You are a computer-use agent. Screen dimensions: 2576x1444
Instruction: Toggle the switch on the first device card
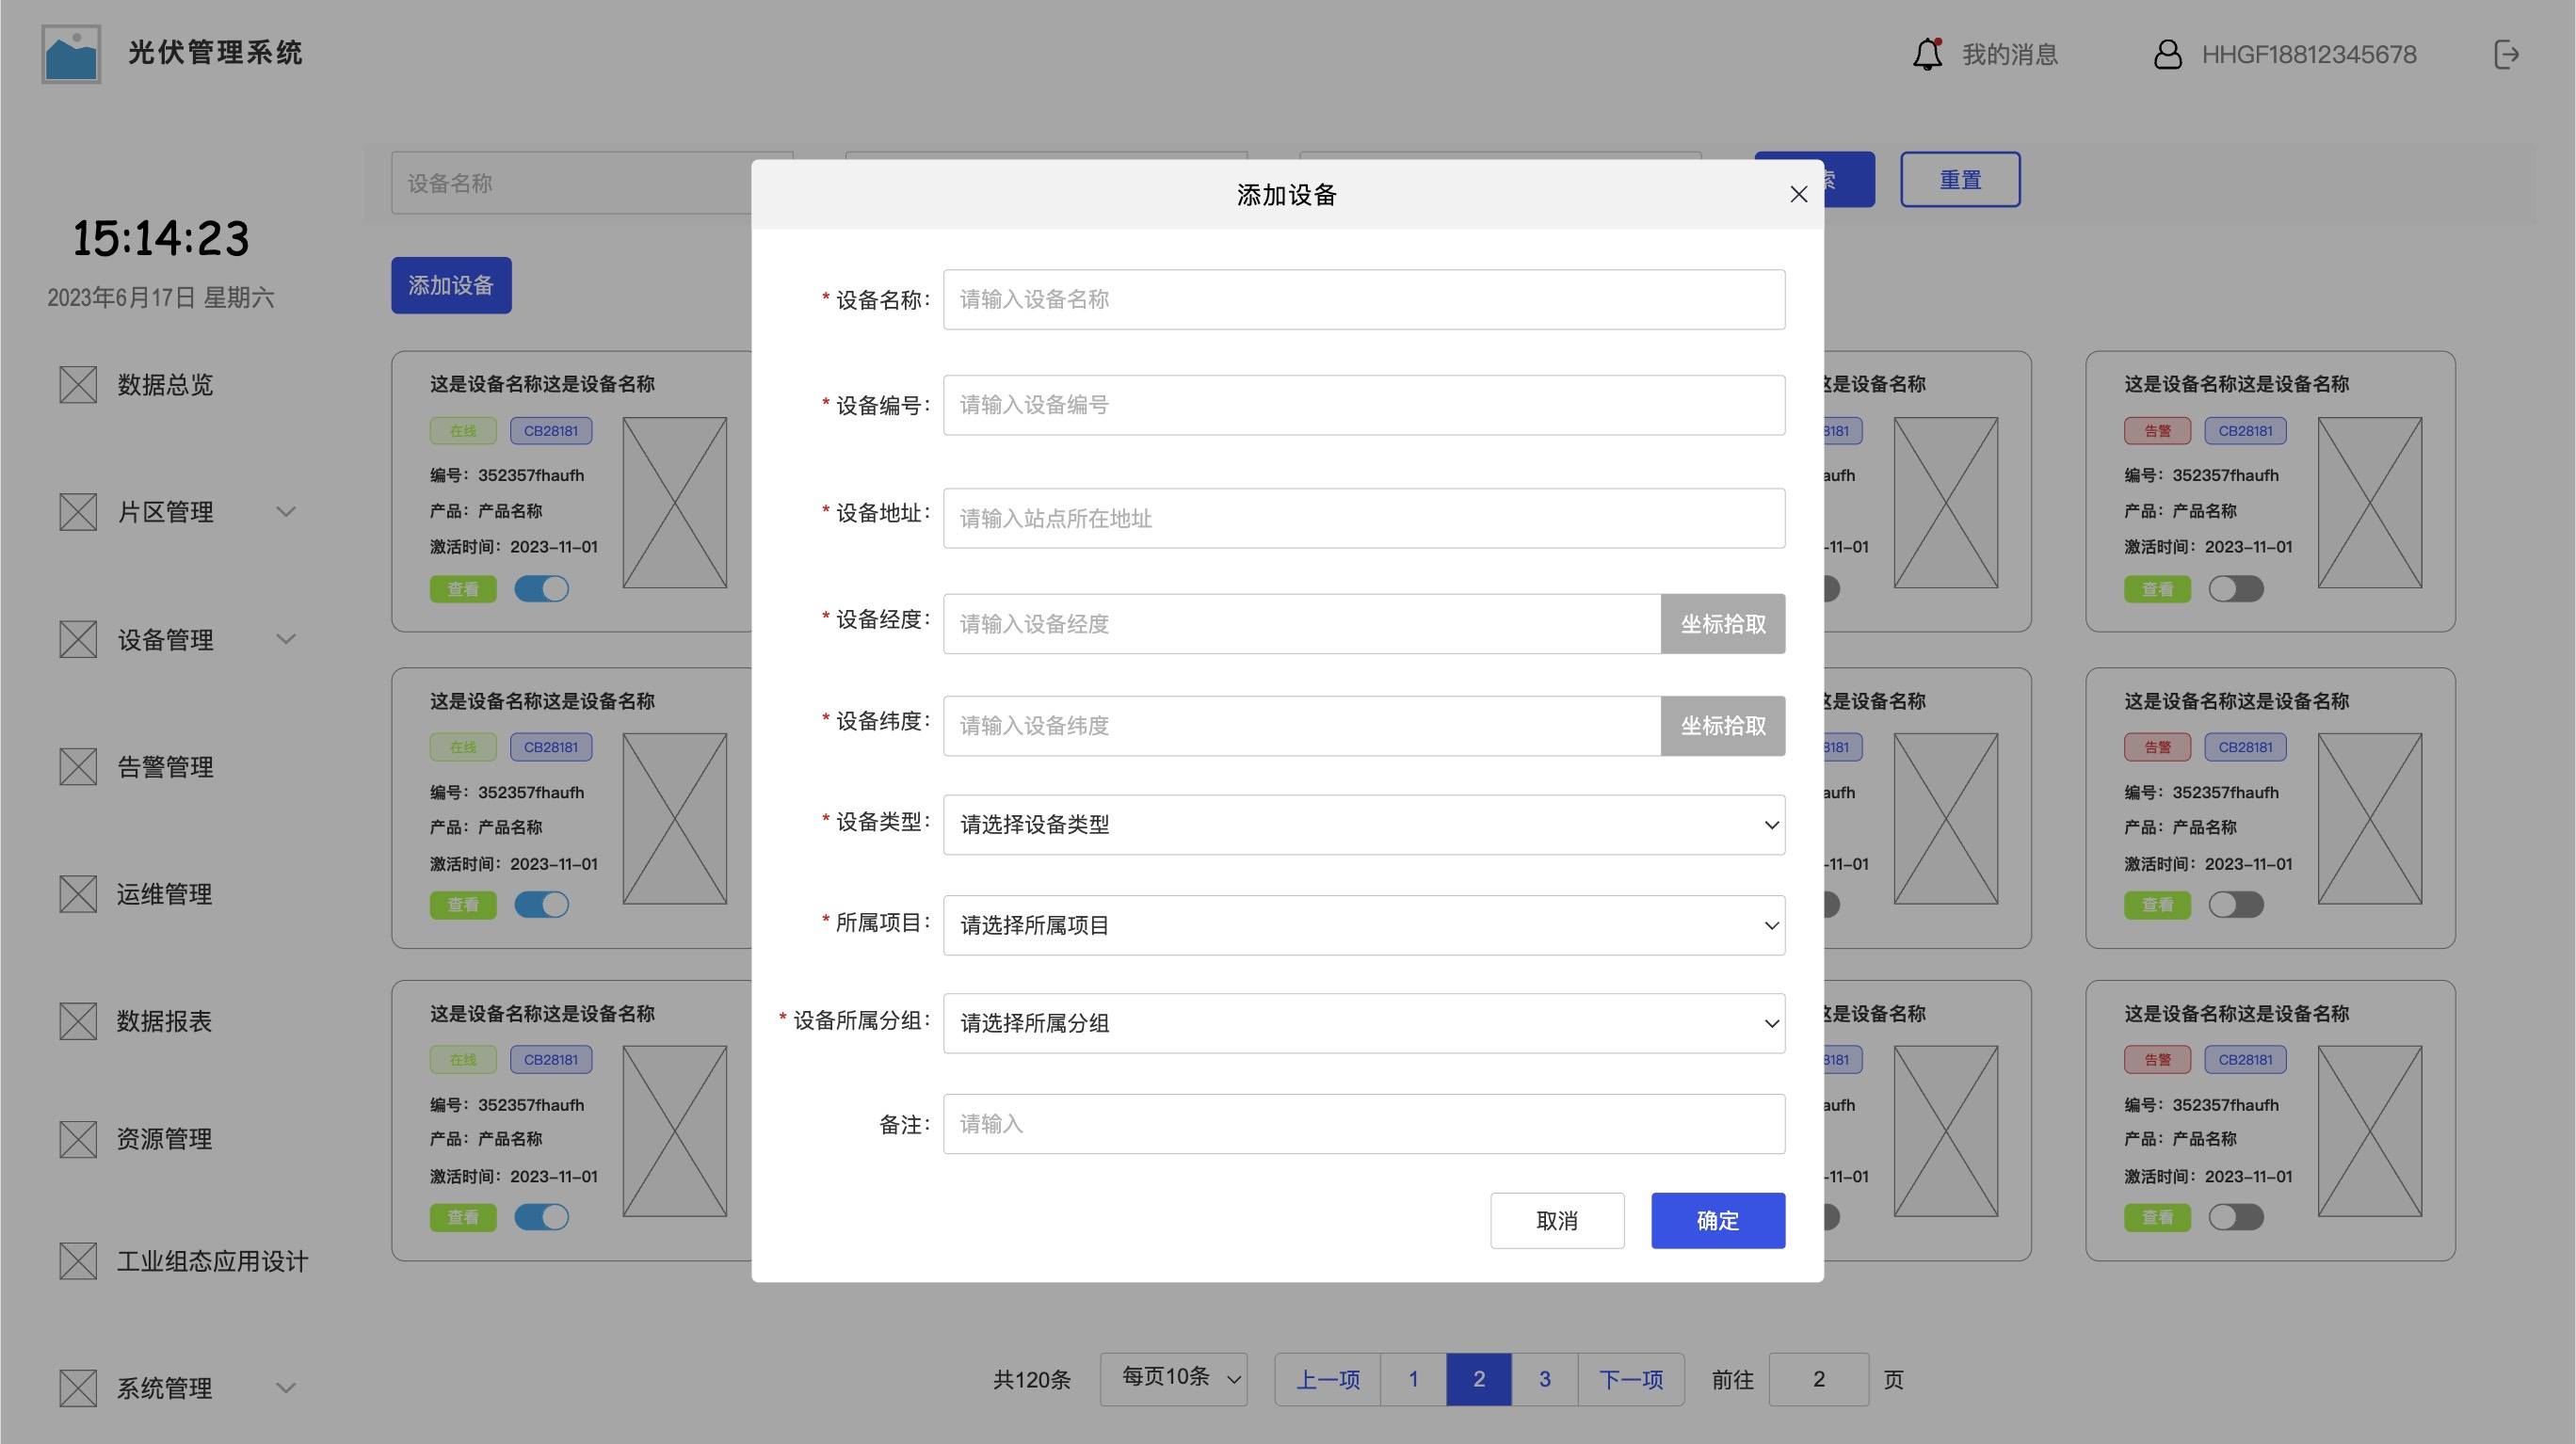point(542,588)
